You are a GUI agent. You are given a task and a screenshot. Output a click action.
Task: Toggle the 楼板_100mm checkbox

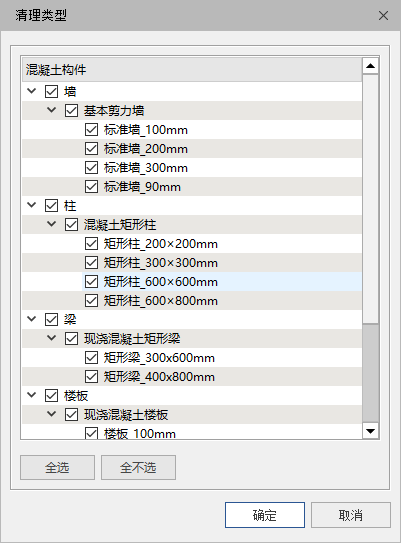[x=91, y=433]
